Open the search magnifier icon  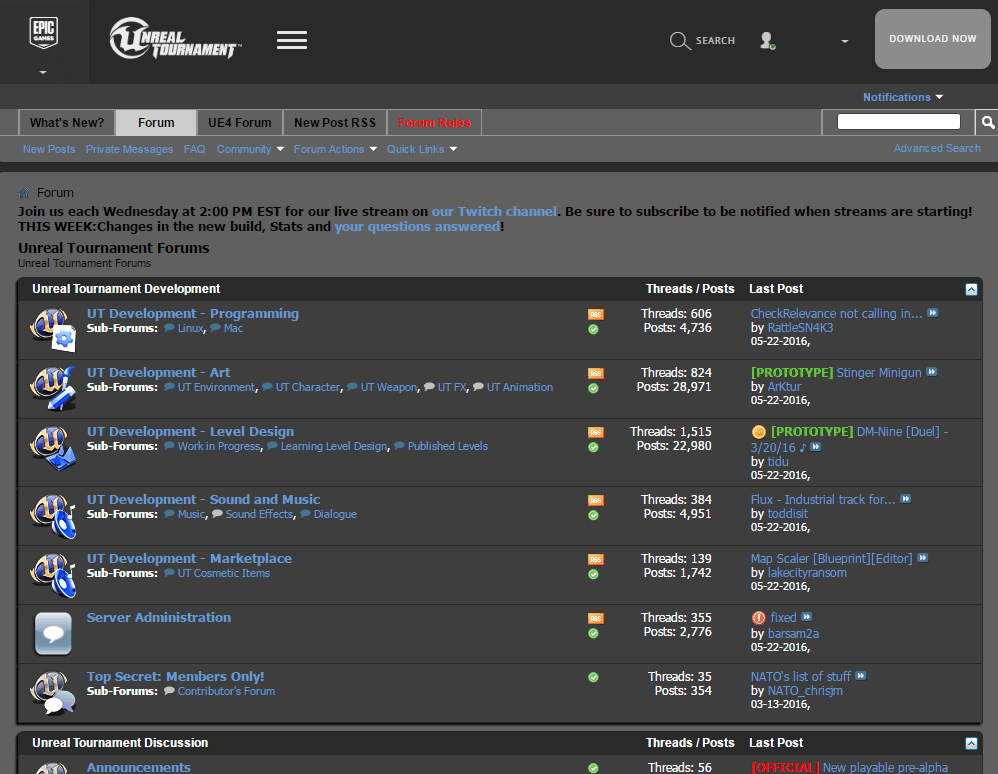click(680, 41)
